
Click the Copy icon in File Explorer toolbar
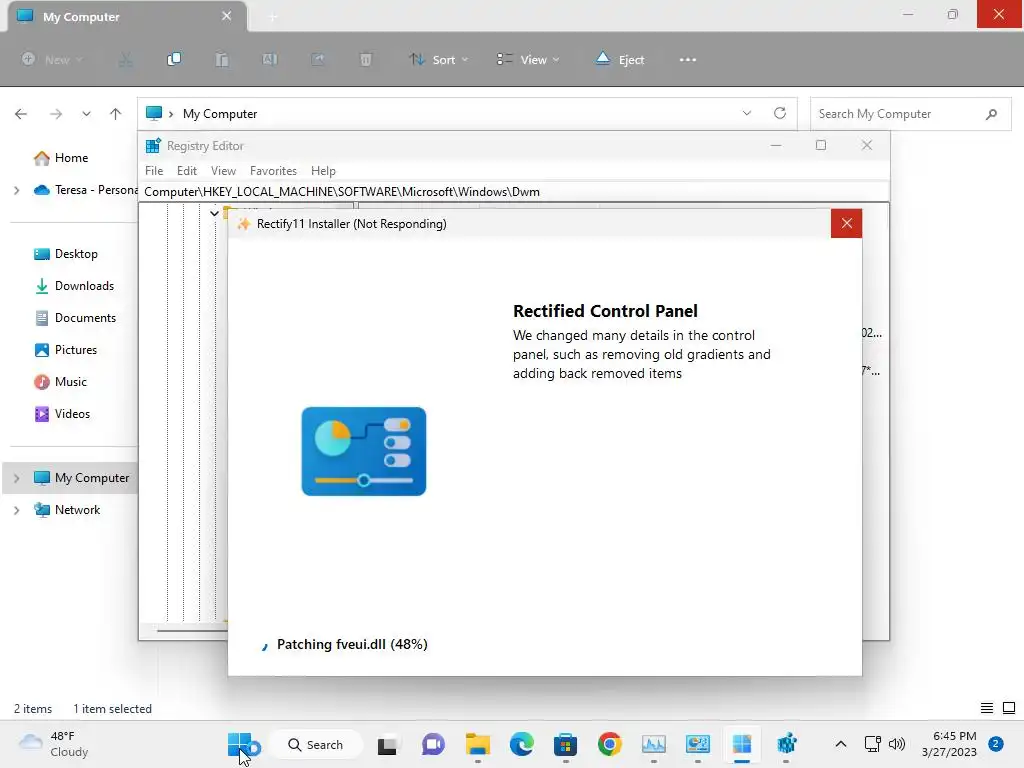(174, 59)
